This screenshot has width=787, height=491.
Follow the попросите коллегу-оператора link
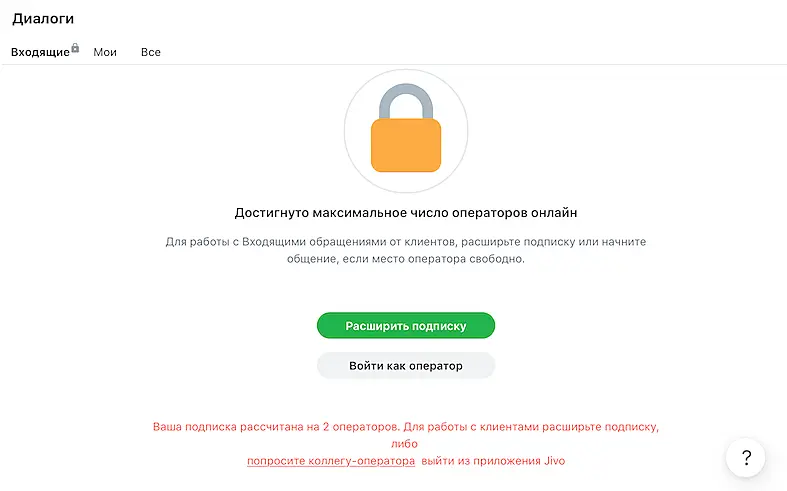331,461
